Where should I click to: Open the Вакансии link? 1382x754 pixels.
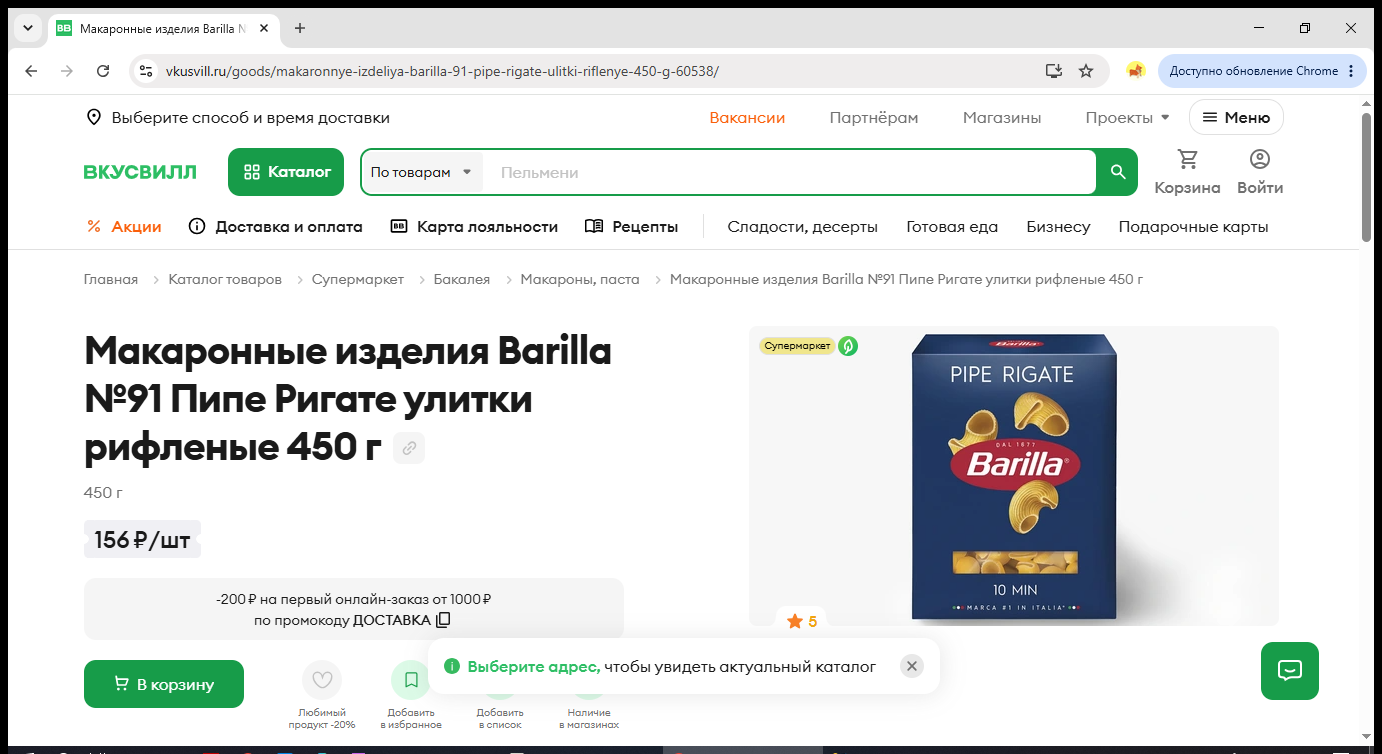click(747, 118)
